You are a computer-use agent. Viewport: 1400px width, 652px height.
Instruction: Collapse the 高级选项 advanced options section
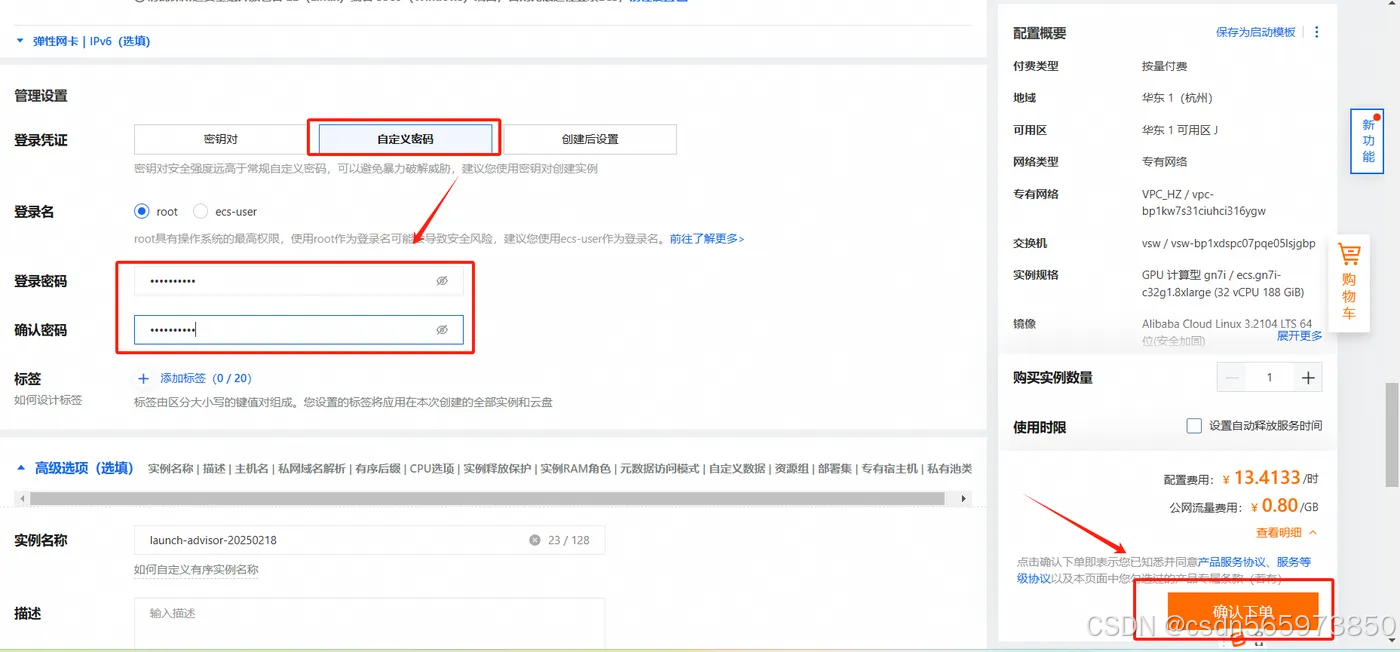point(22,467)
